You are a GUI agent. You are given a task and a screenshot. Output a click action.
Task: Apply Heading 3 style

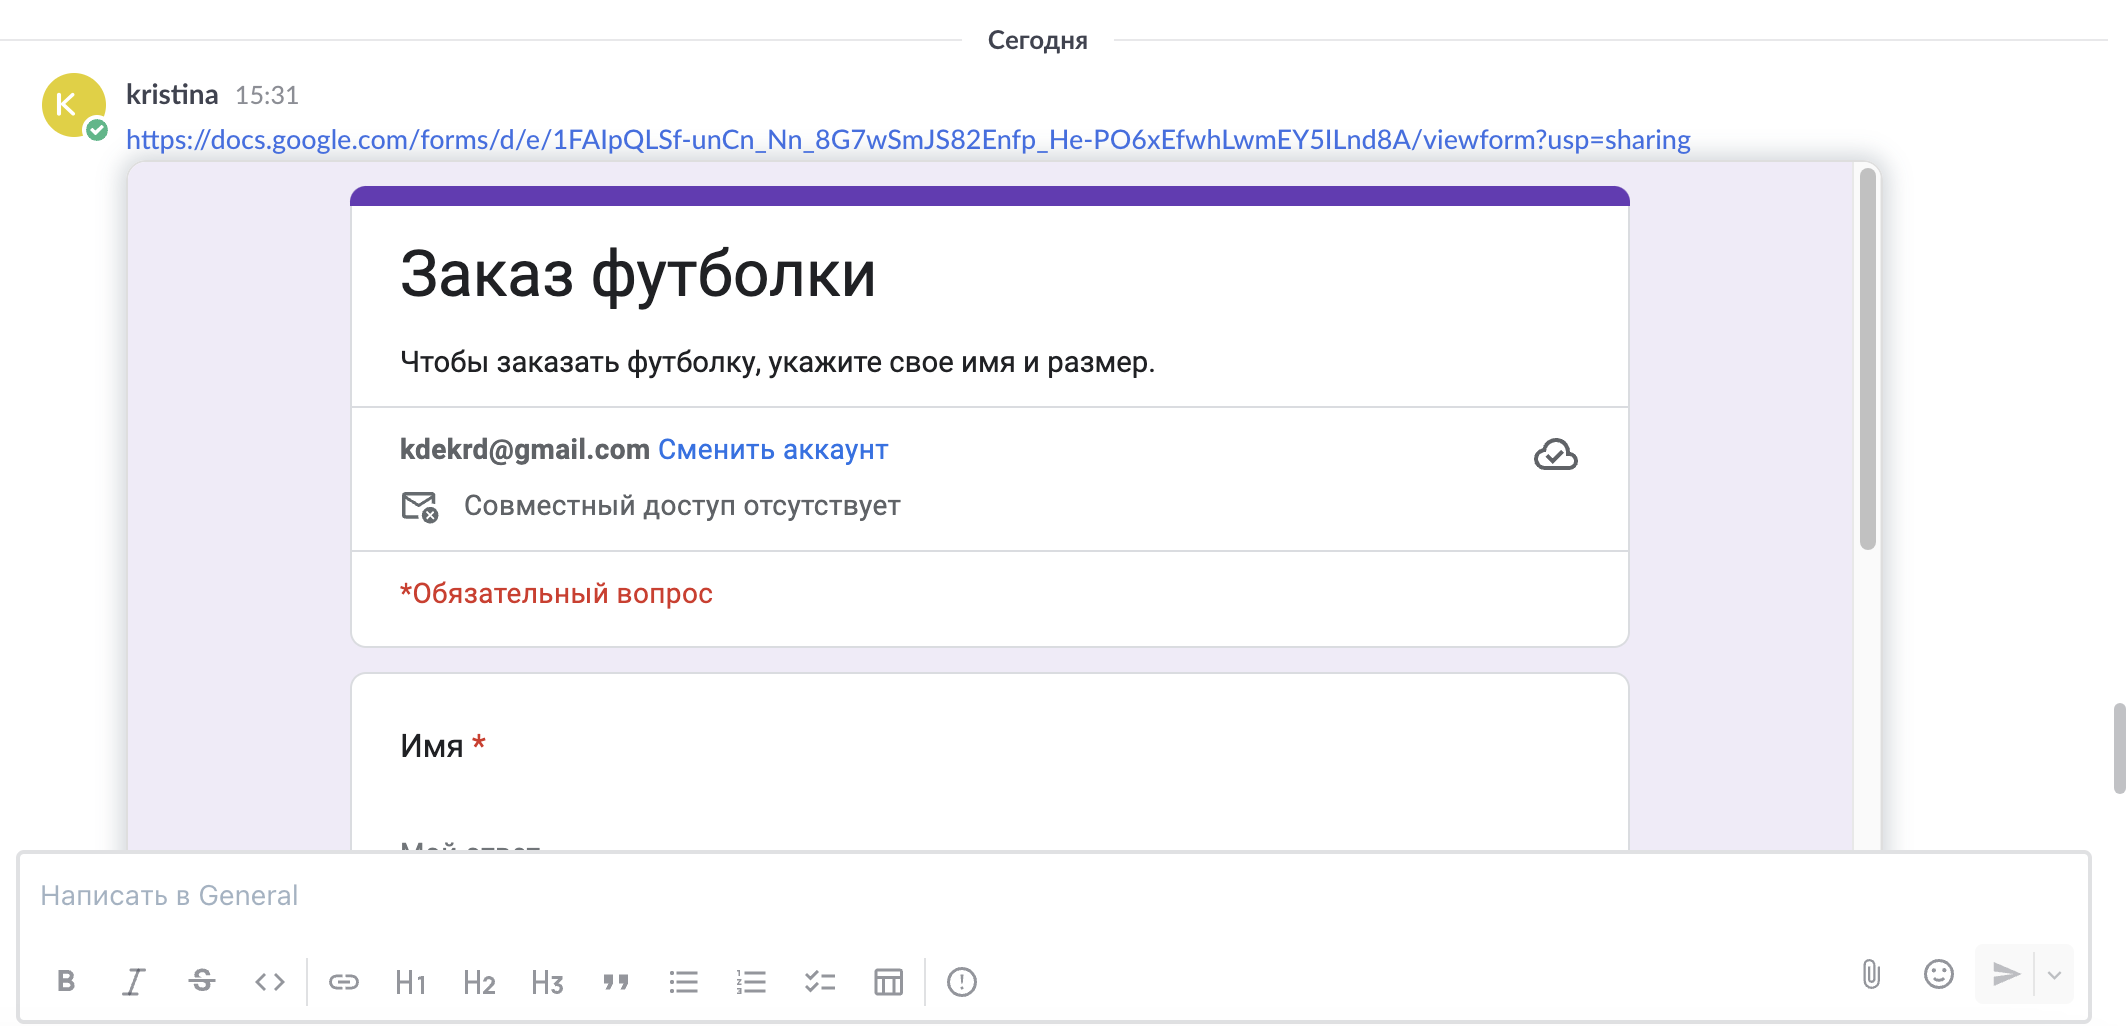point(547,982)
